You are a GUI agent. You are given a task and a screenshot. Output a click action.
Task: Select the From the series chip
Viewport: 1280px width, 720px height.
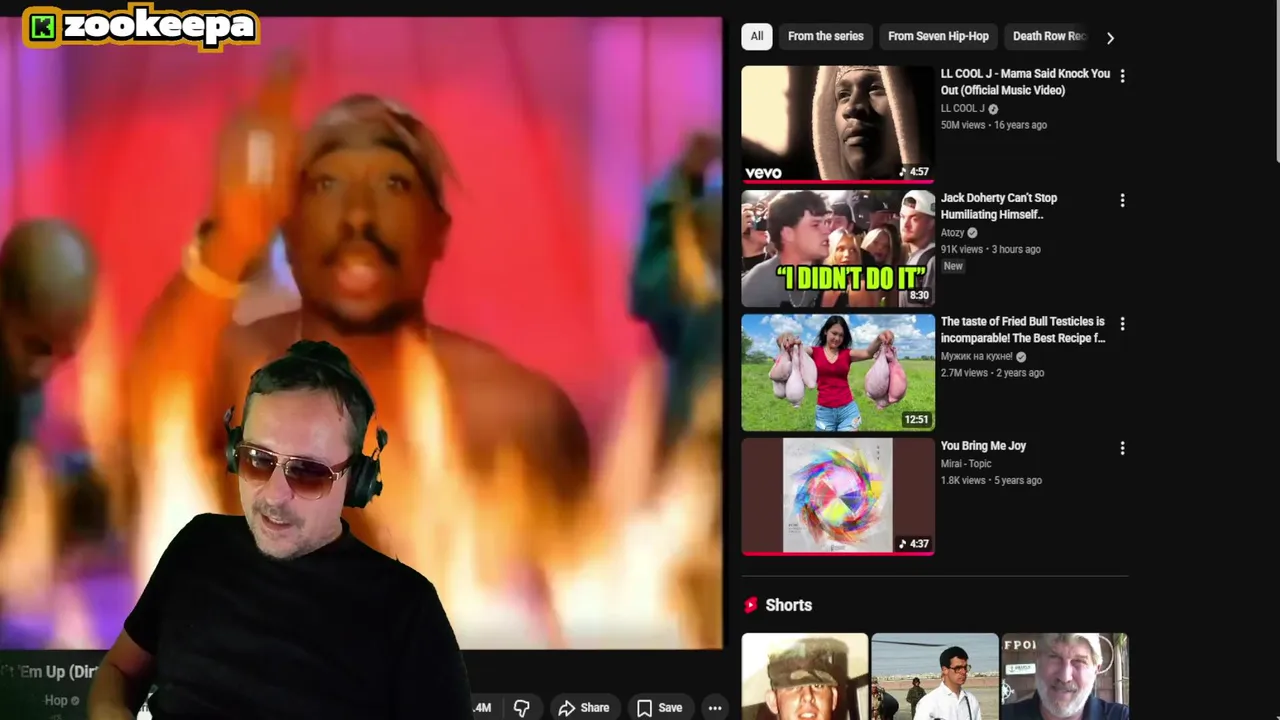[825, 36]
